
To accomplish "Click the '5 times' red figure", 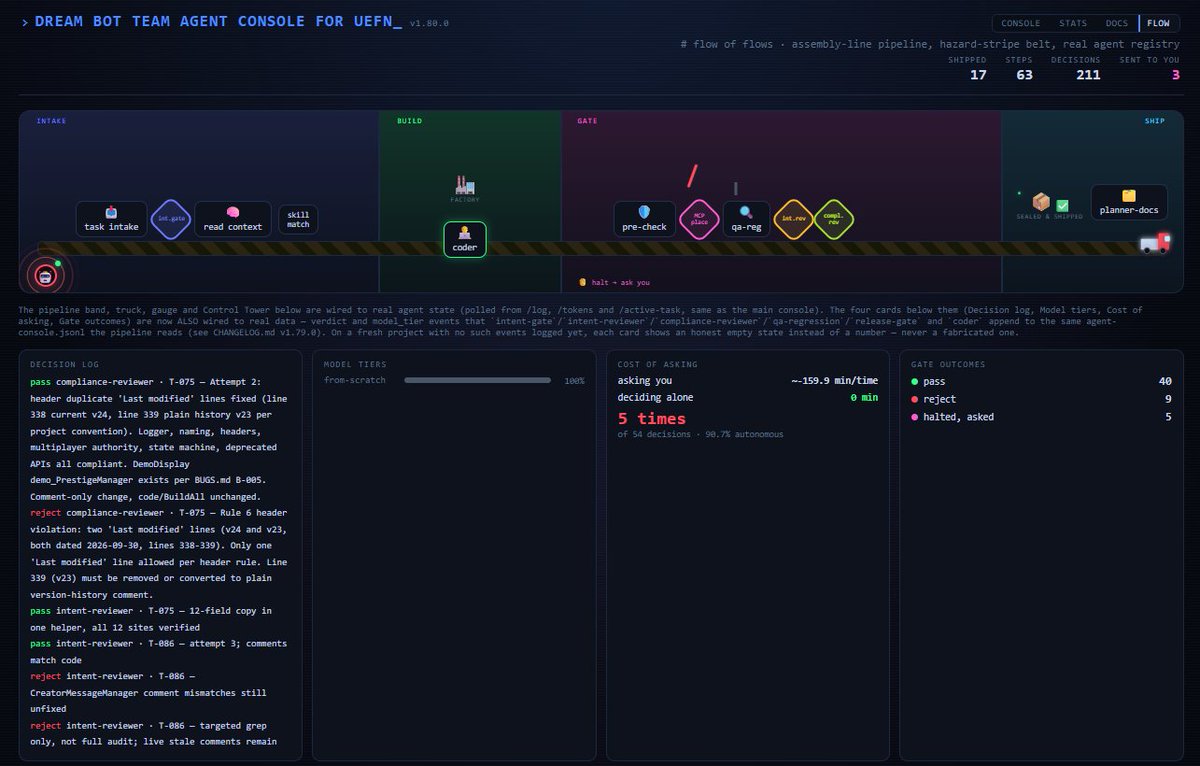I will click(652, 418).
